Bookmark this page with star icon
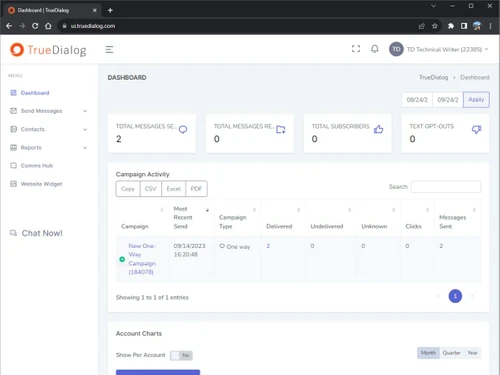Viewport: 500px width, 375px height. pos(435,26)
